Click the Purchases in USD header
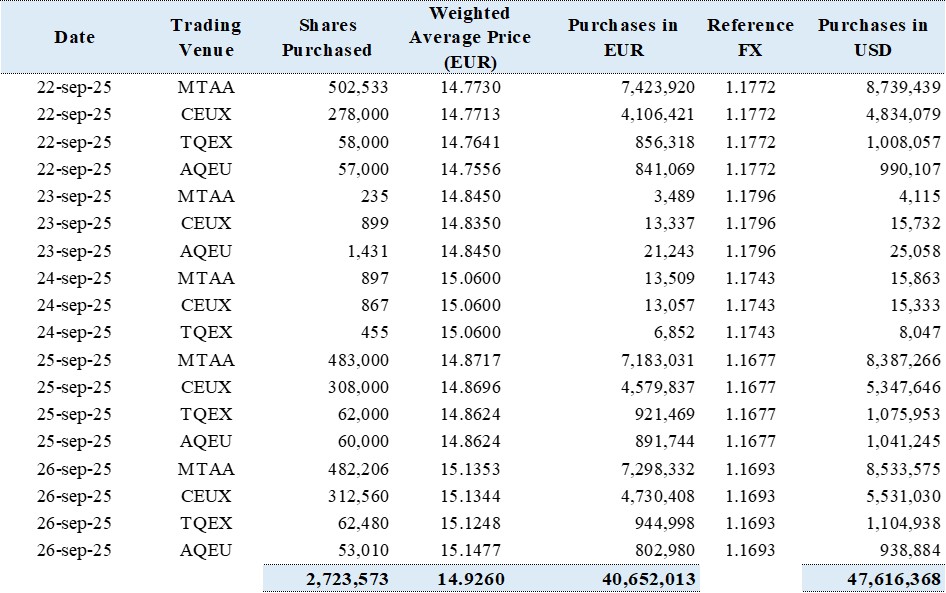The width and height of the screenshot is (946, 593). [x=872, y=38]
